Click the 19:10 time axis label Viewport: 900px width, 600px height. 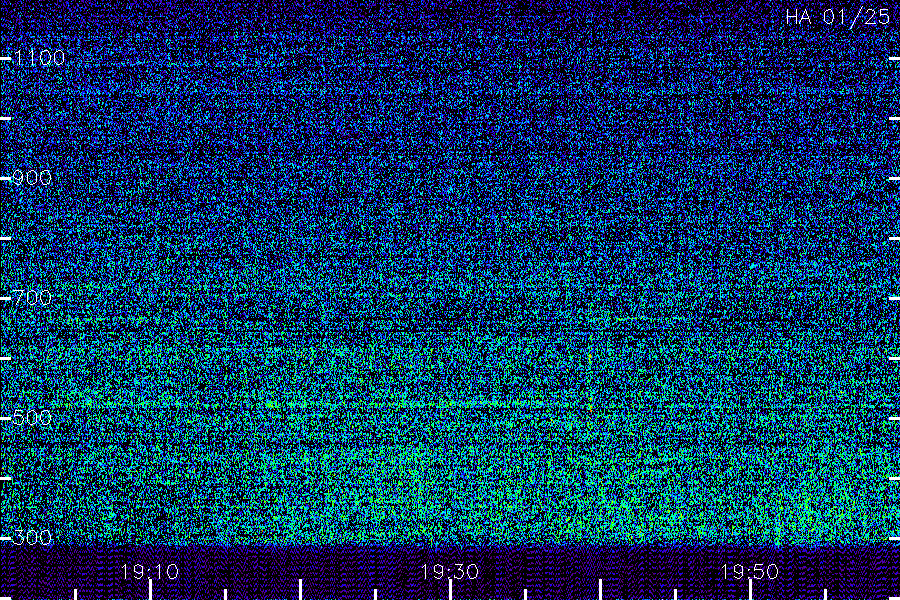150,572
